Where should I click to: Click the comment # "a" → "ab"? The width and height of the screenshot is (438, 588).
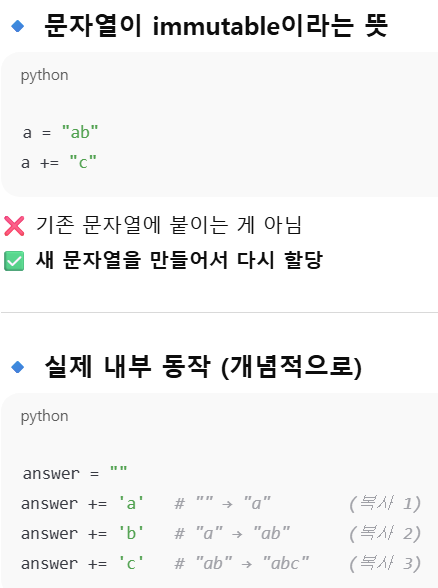pyautogui.click(x=232, y=533)
